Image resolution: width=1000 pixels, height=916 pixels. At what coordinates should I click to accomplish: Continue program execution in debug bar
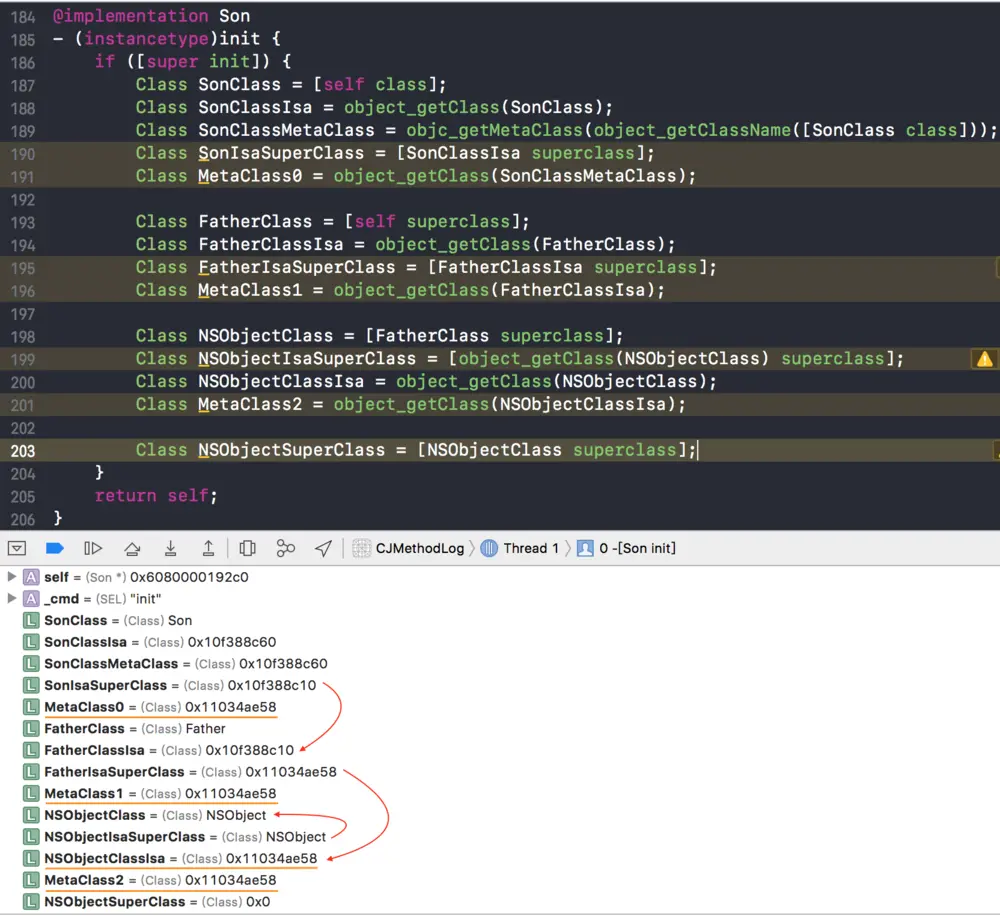(x=93, y=548)
